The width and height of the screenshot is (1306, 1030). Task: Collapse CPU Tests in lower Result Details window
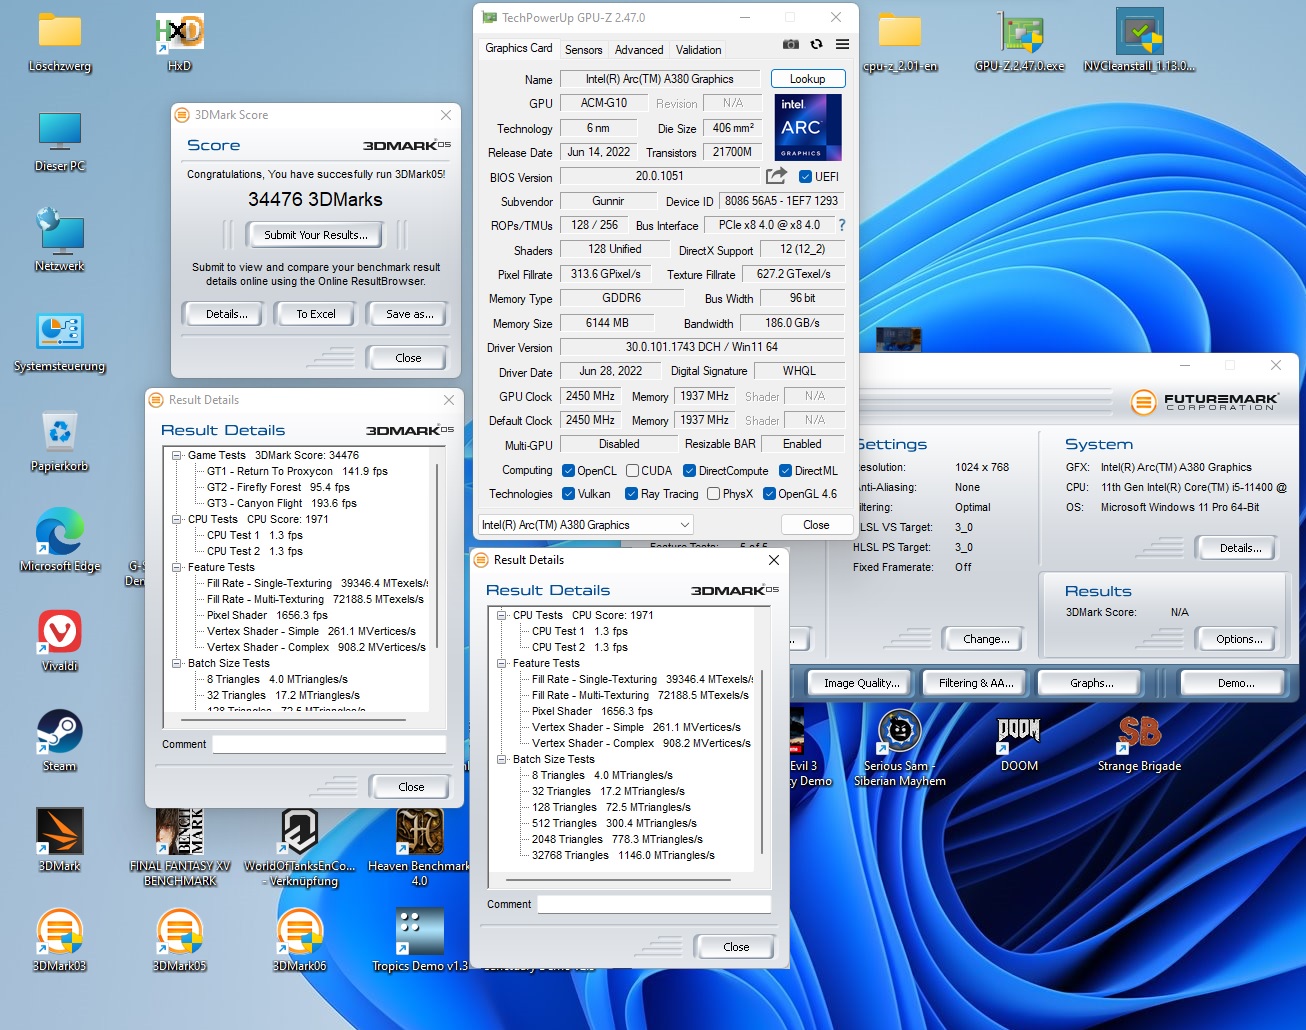(x=502, y=615)
